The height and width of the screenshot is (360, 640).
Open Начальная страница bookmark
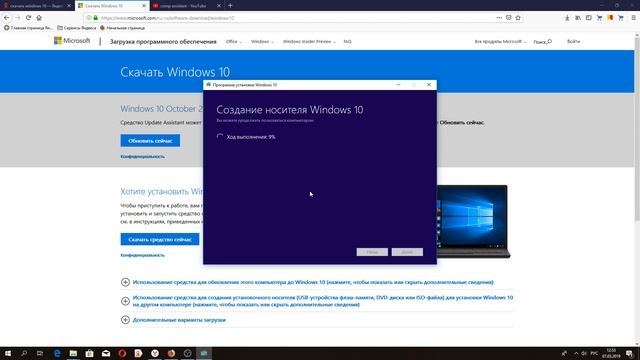click(122, 28)
